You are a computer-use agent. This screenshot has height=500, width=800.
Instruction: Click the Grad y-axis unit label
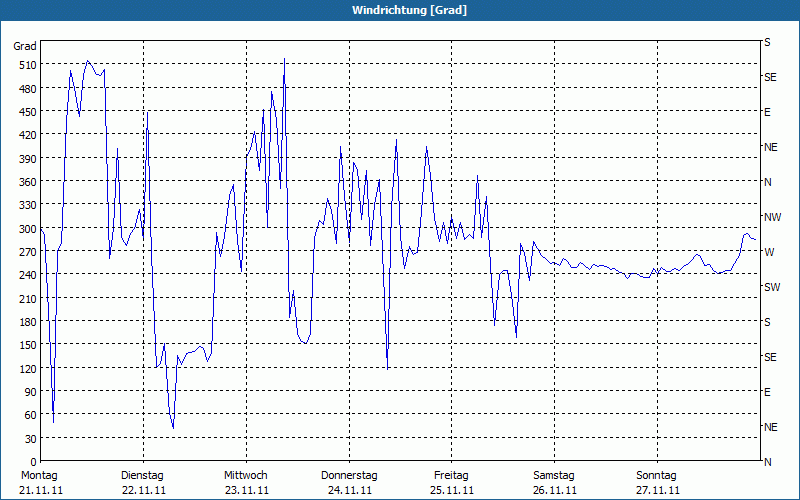click(x=25, y=46)
